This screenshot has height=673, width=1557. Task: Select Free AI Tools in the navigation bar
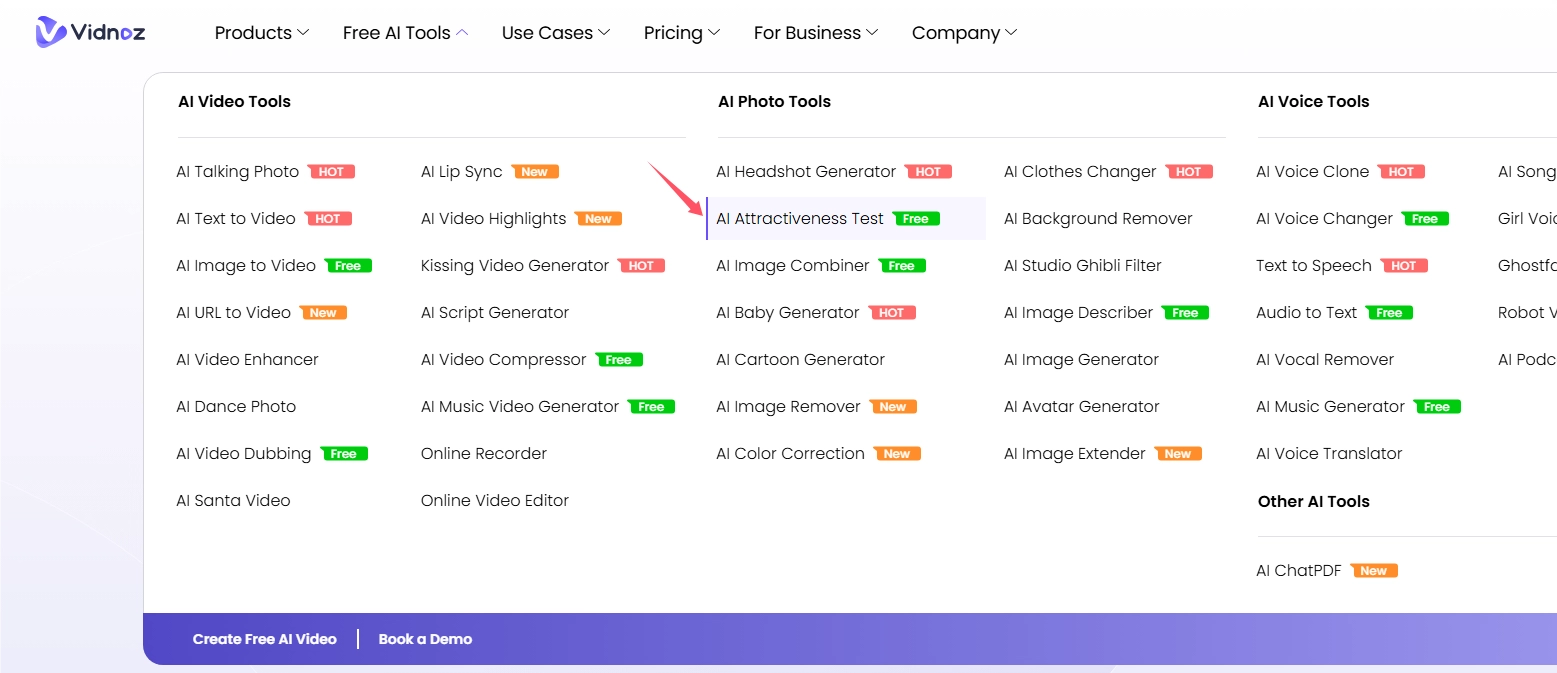[397, 32]
